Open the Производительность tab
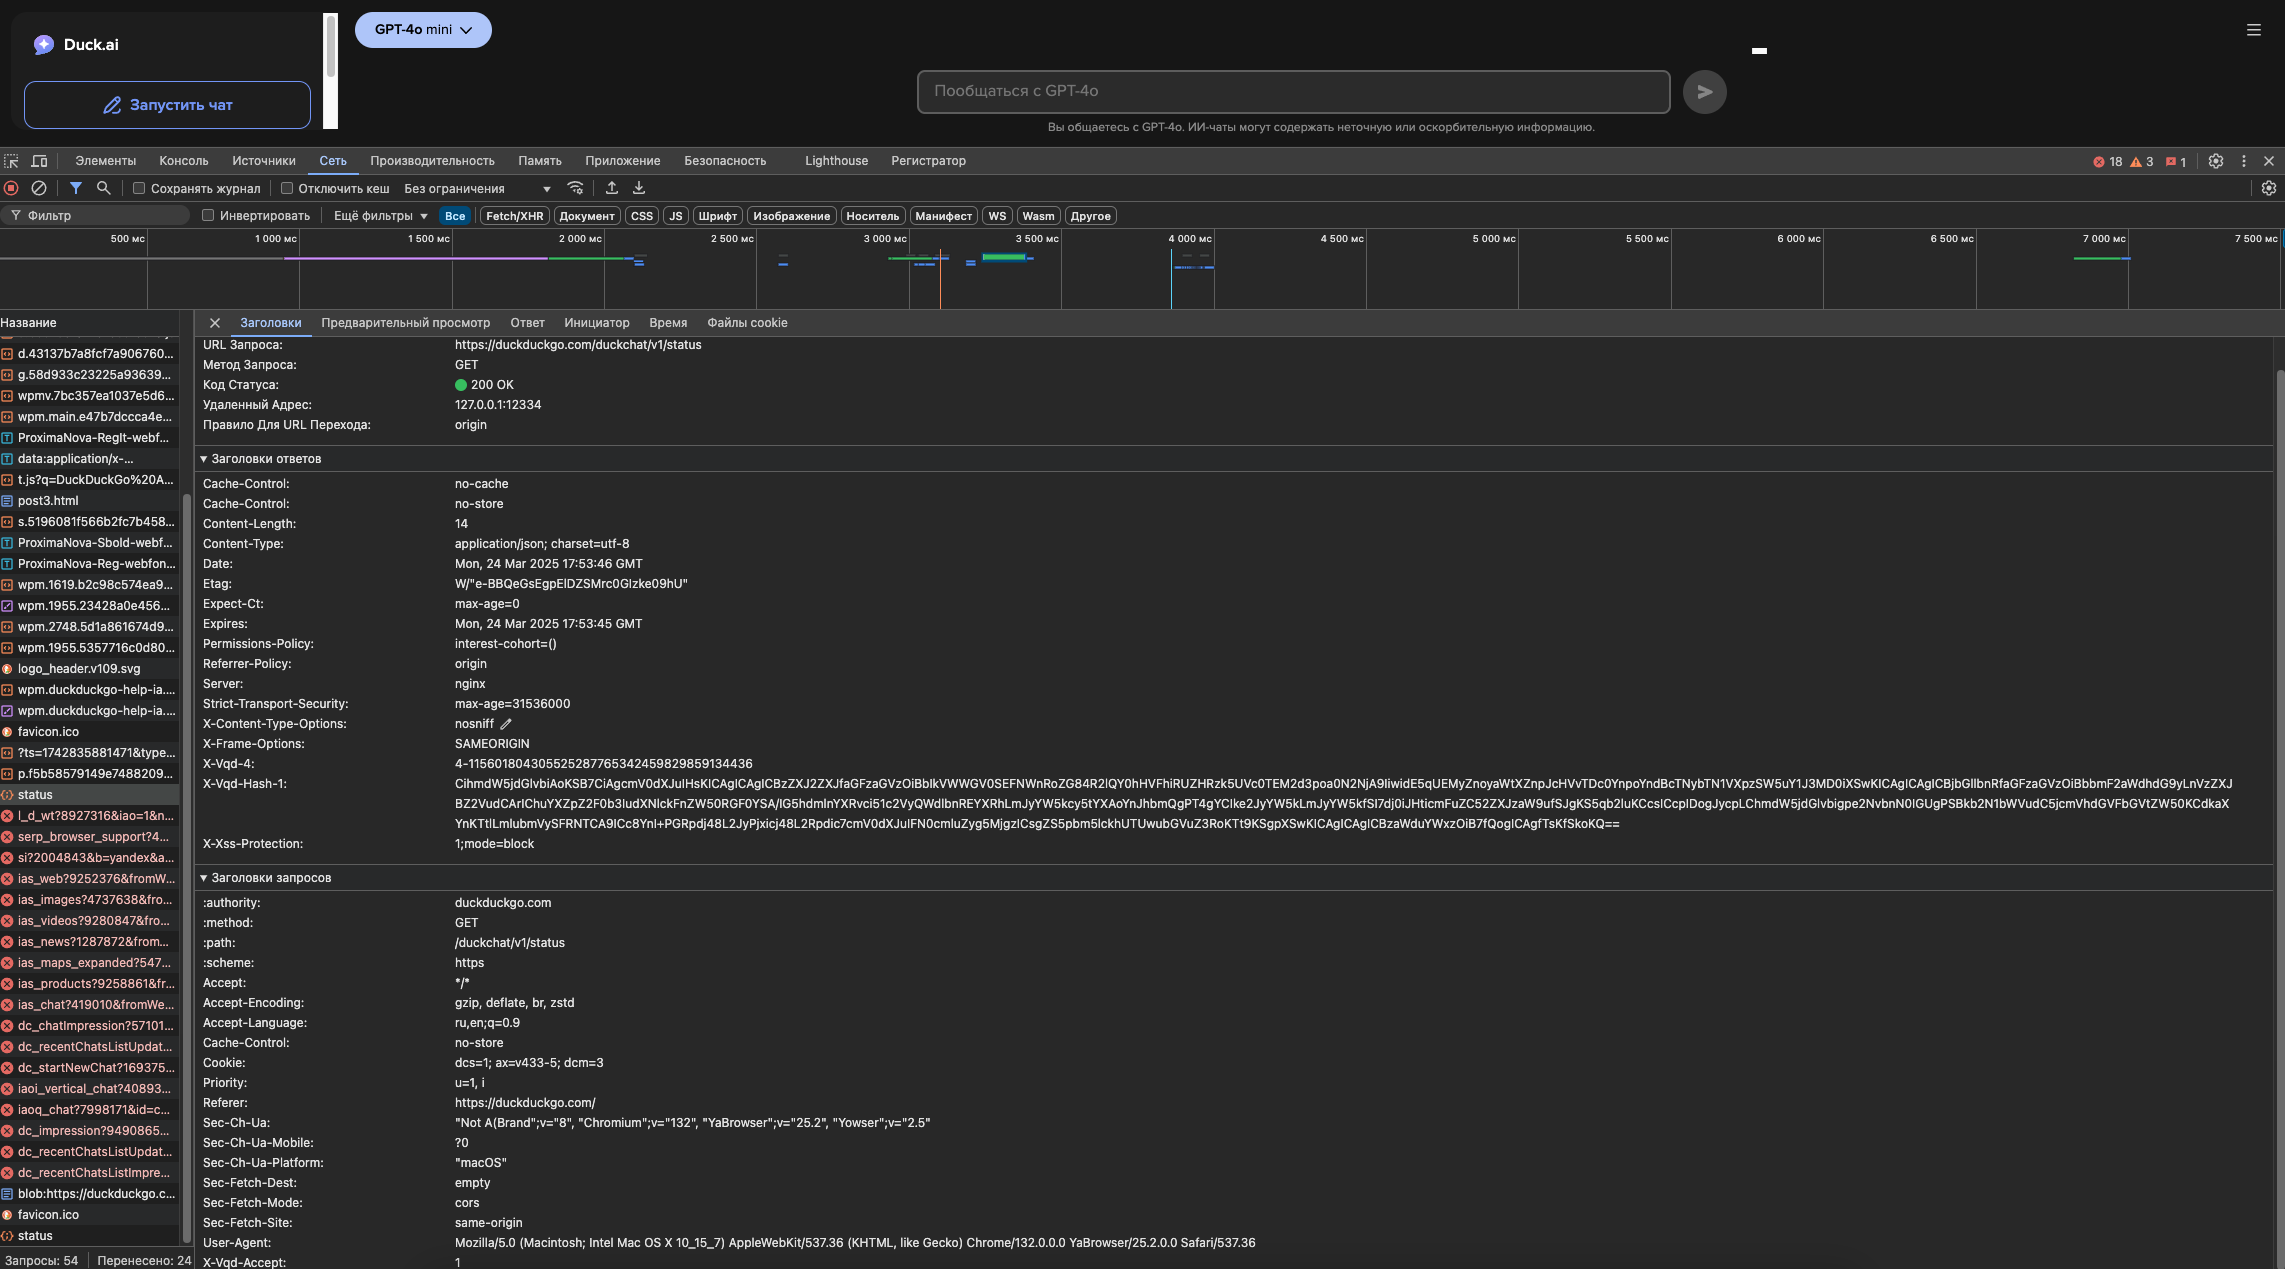Viewport: 2285px width, 1269px height. coord(432,161)
